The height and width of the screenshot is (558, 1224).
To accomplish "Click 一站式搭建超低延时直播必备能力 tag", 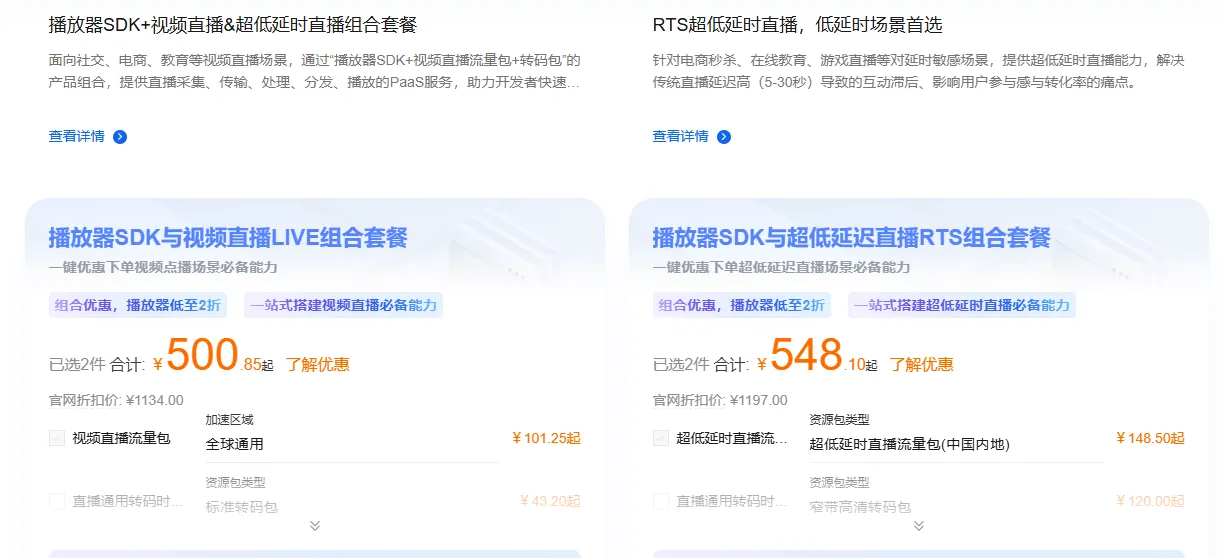I will 962,305.
